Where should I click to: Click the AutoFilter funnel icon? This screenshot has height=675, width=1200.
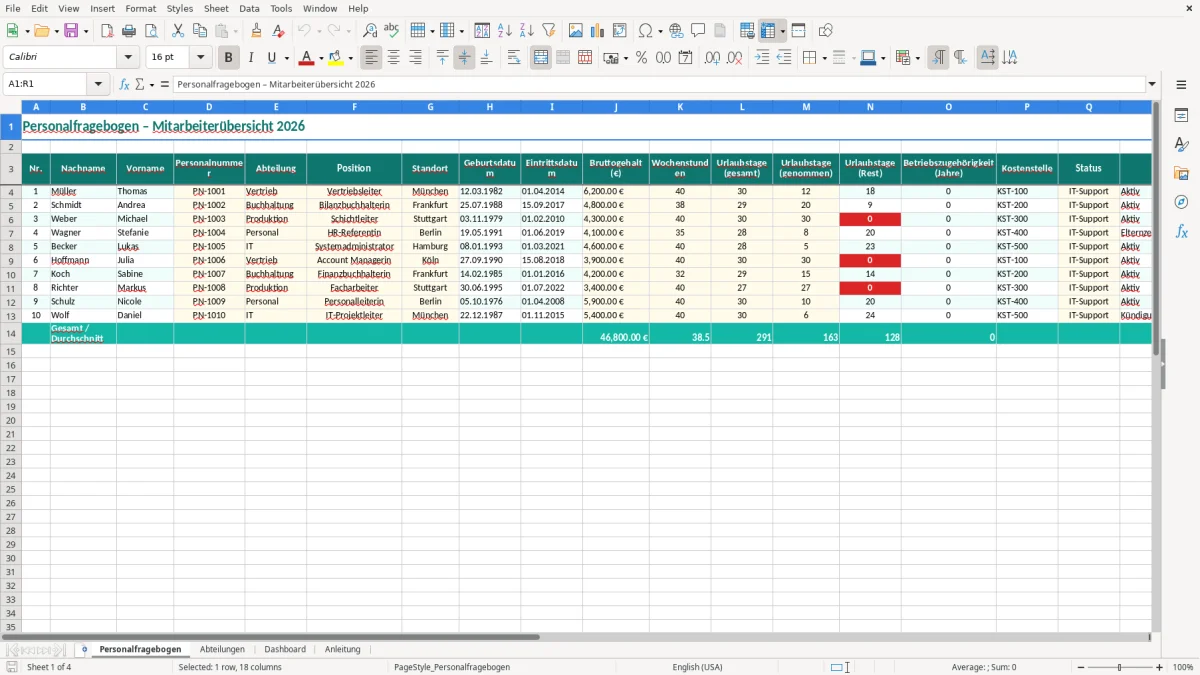549,31
